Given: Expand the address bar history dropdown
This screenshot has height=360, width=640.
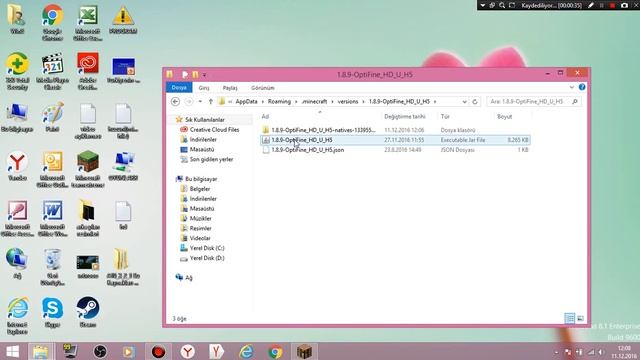Looking at the screenshot, I should pos(464,102).
